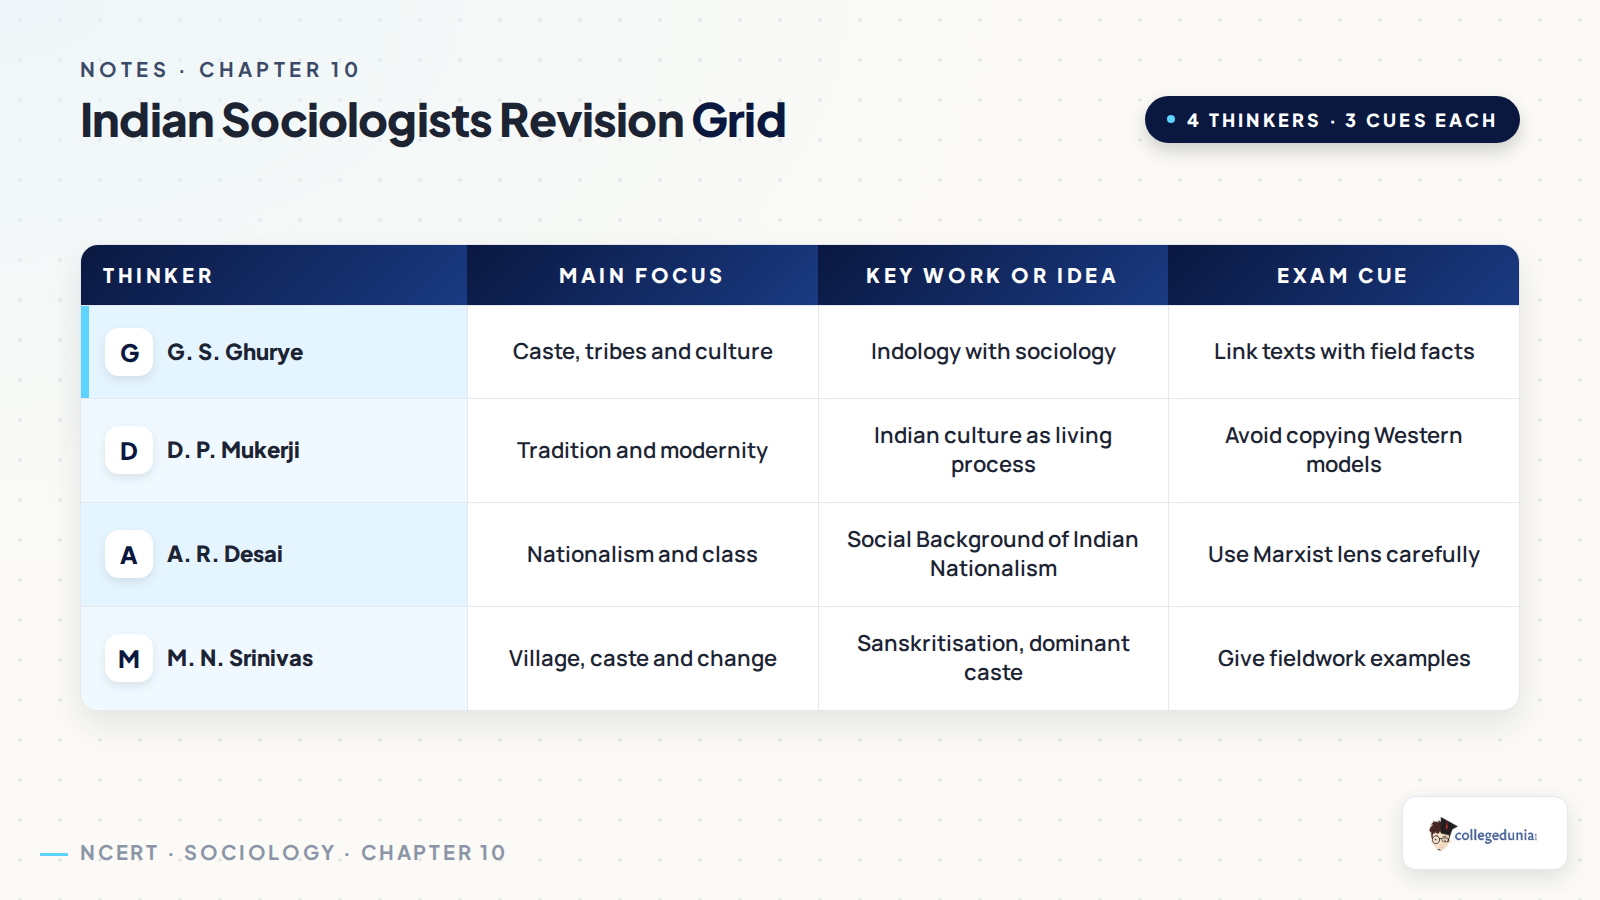The image size is (1600, 900).
Task: Click the name D. P. Mukerji
Action: [233, 451]
